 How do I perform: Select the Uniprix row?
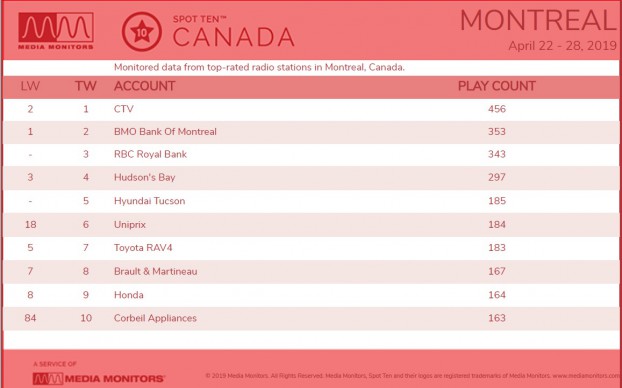click(311, 225)
